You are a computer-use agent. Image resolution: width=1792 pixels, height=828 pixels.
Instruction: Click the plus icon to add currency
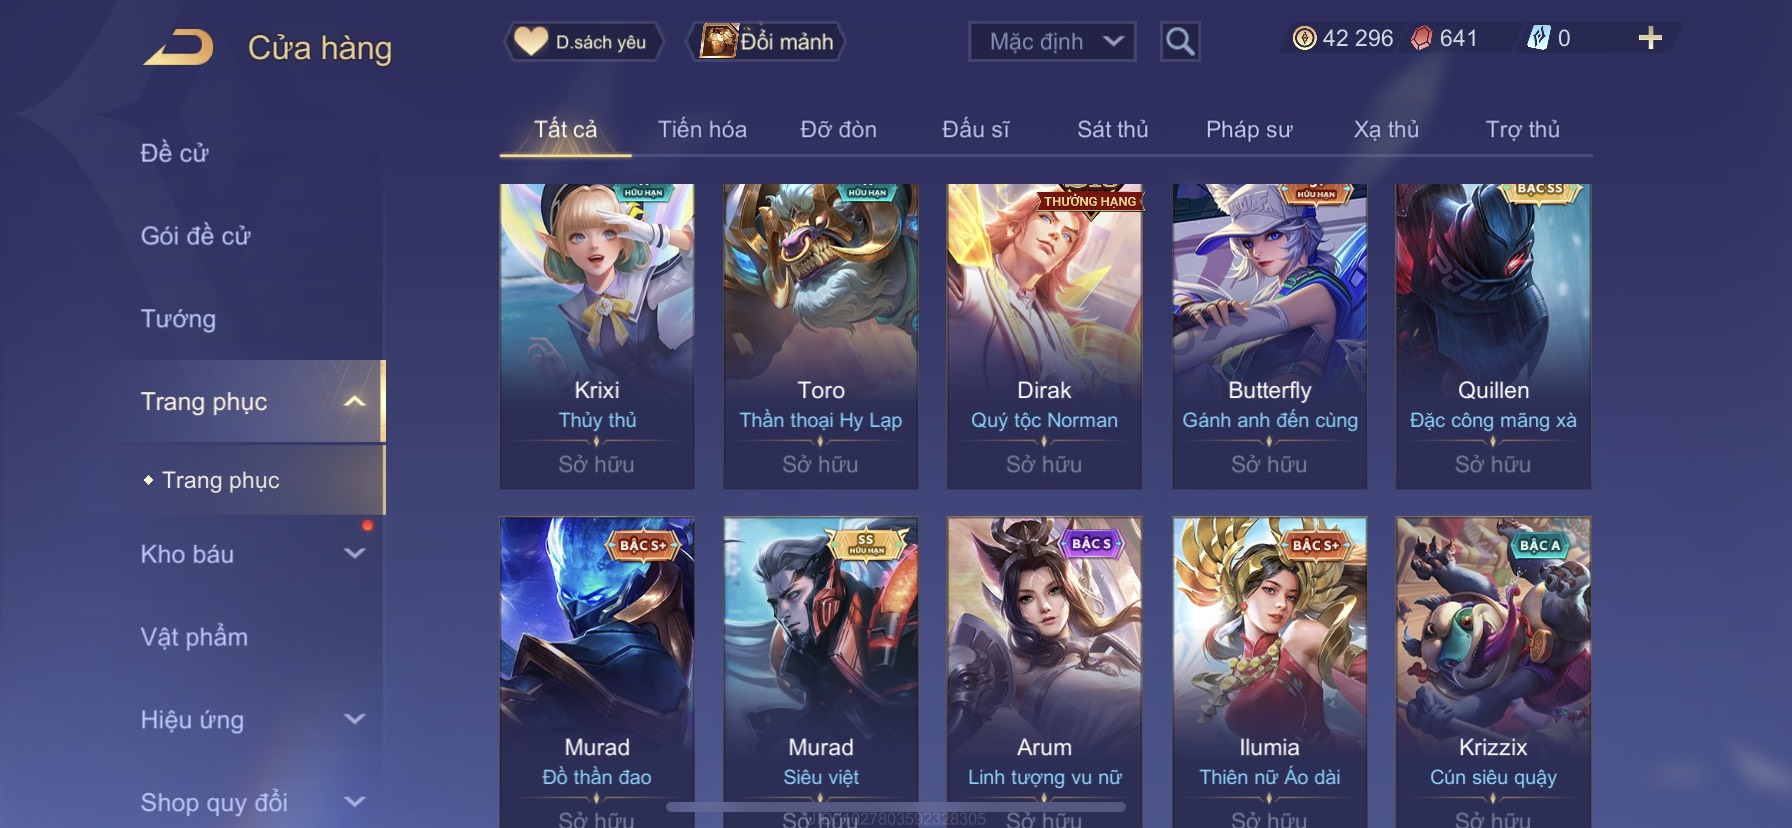click(x=1650, y=38)
